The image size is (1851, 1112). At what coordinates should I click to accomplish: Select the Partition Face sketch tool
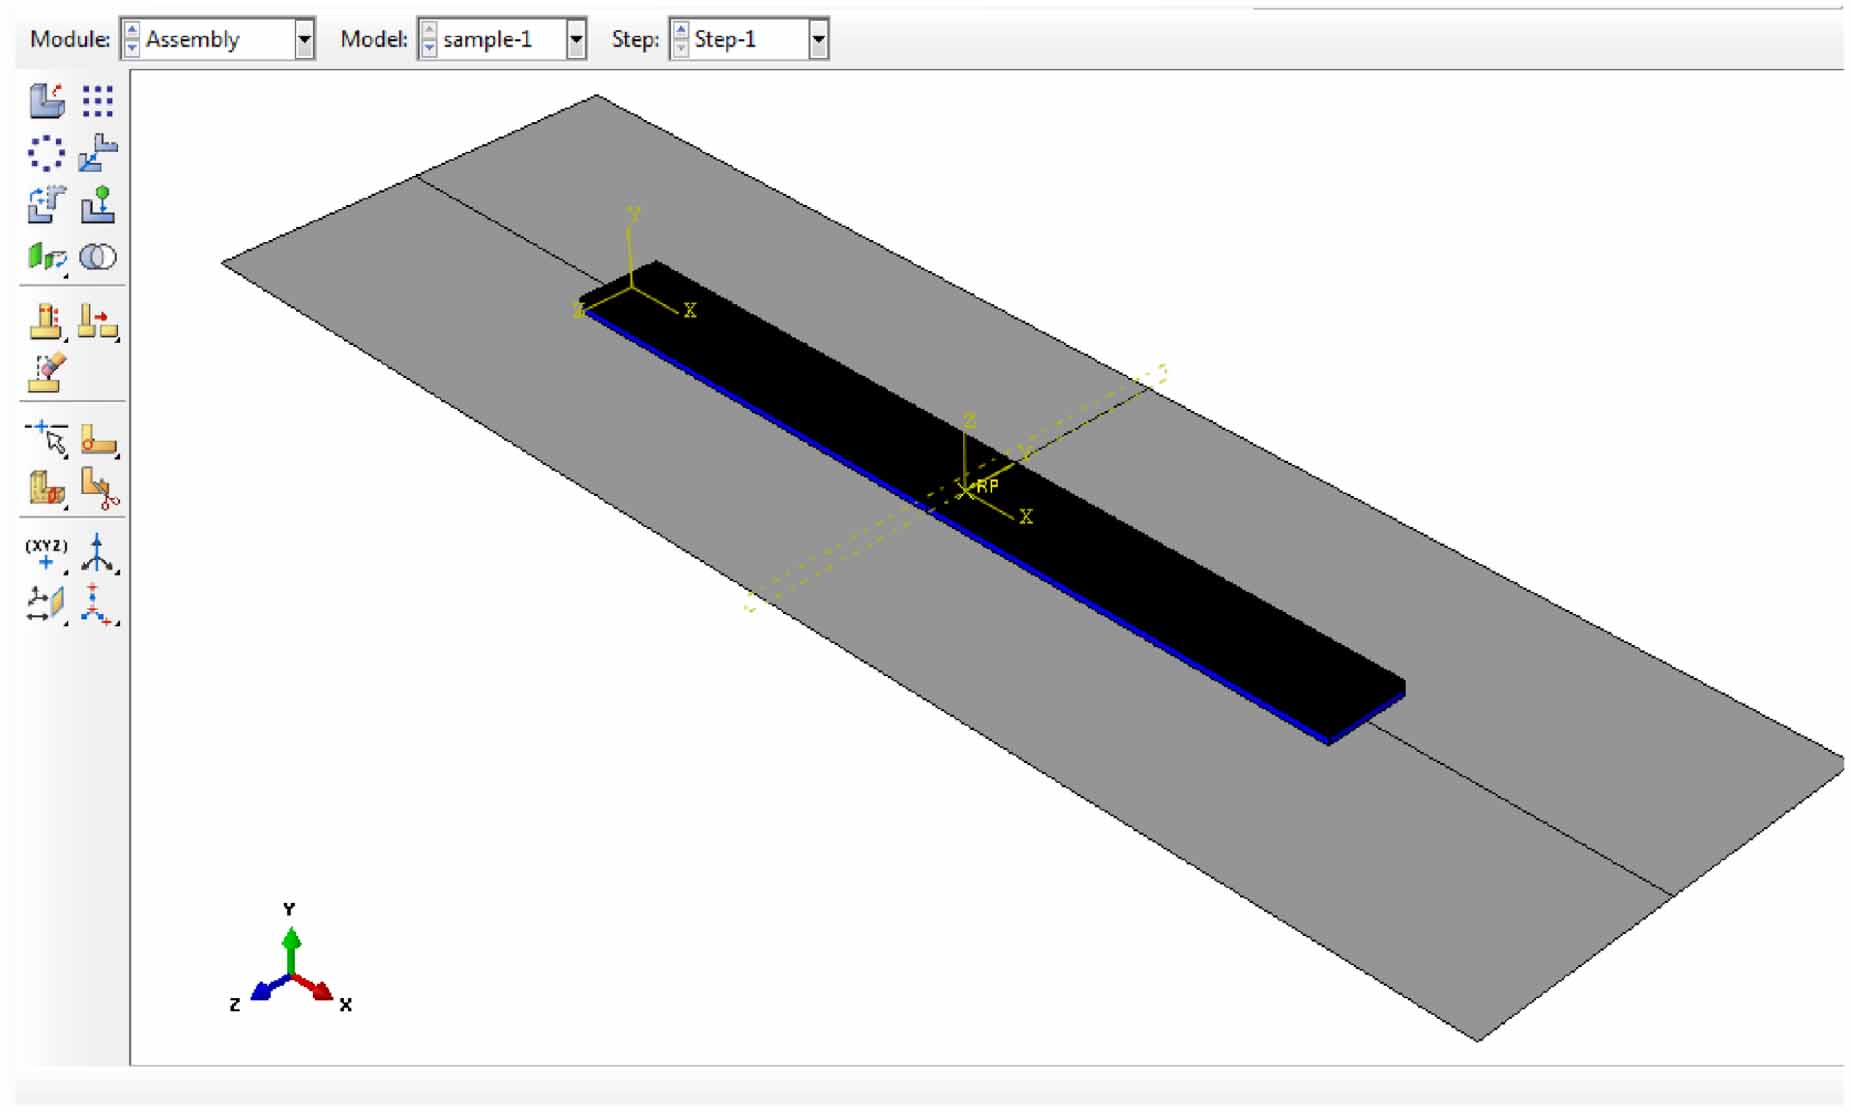coord(98,439)
